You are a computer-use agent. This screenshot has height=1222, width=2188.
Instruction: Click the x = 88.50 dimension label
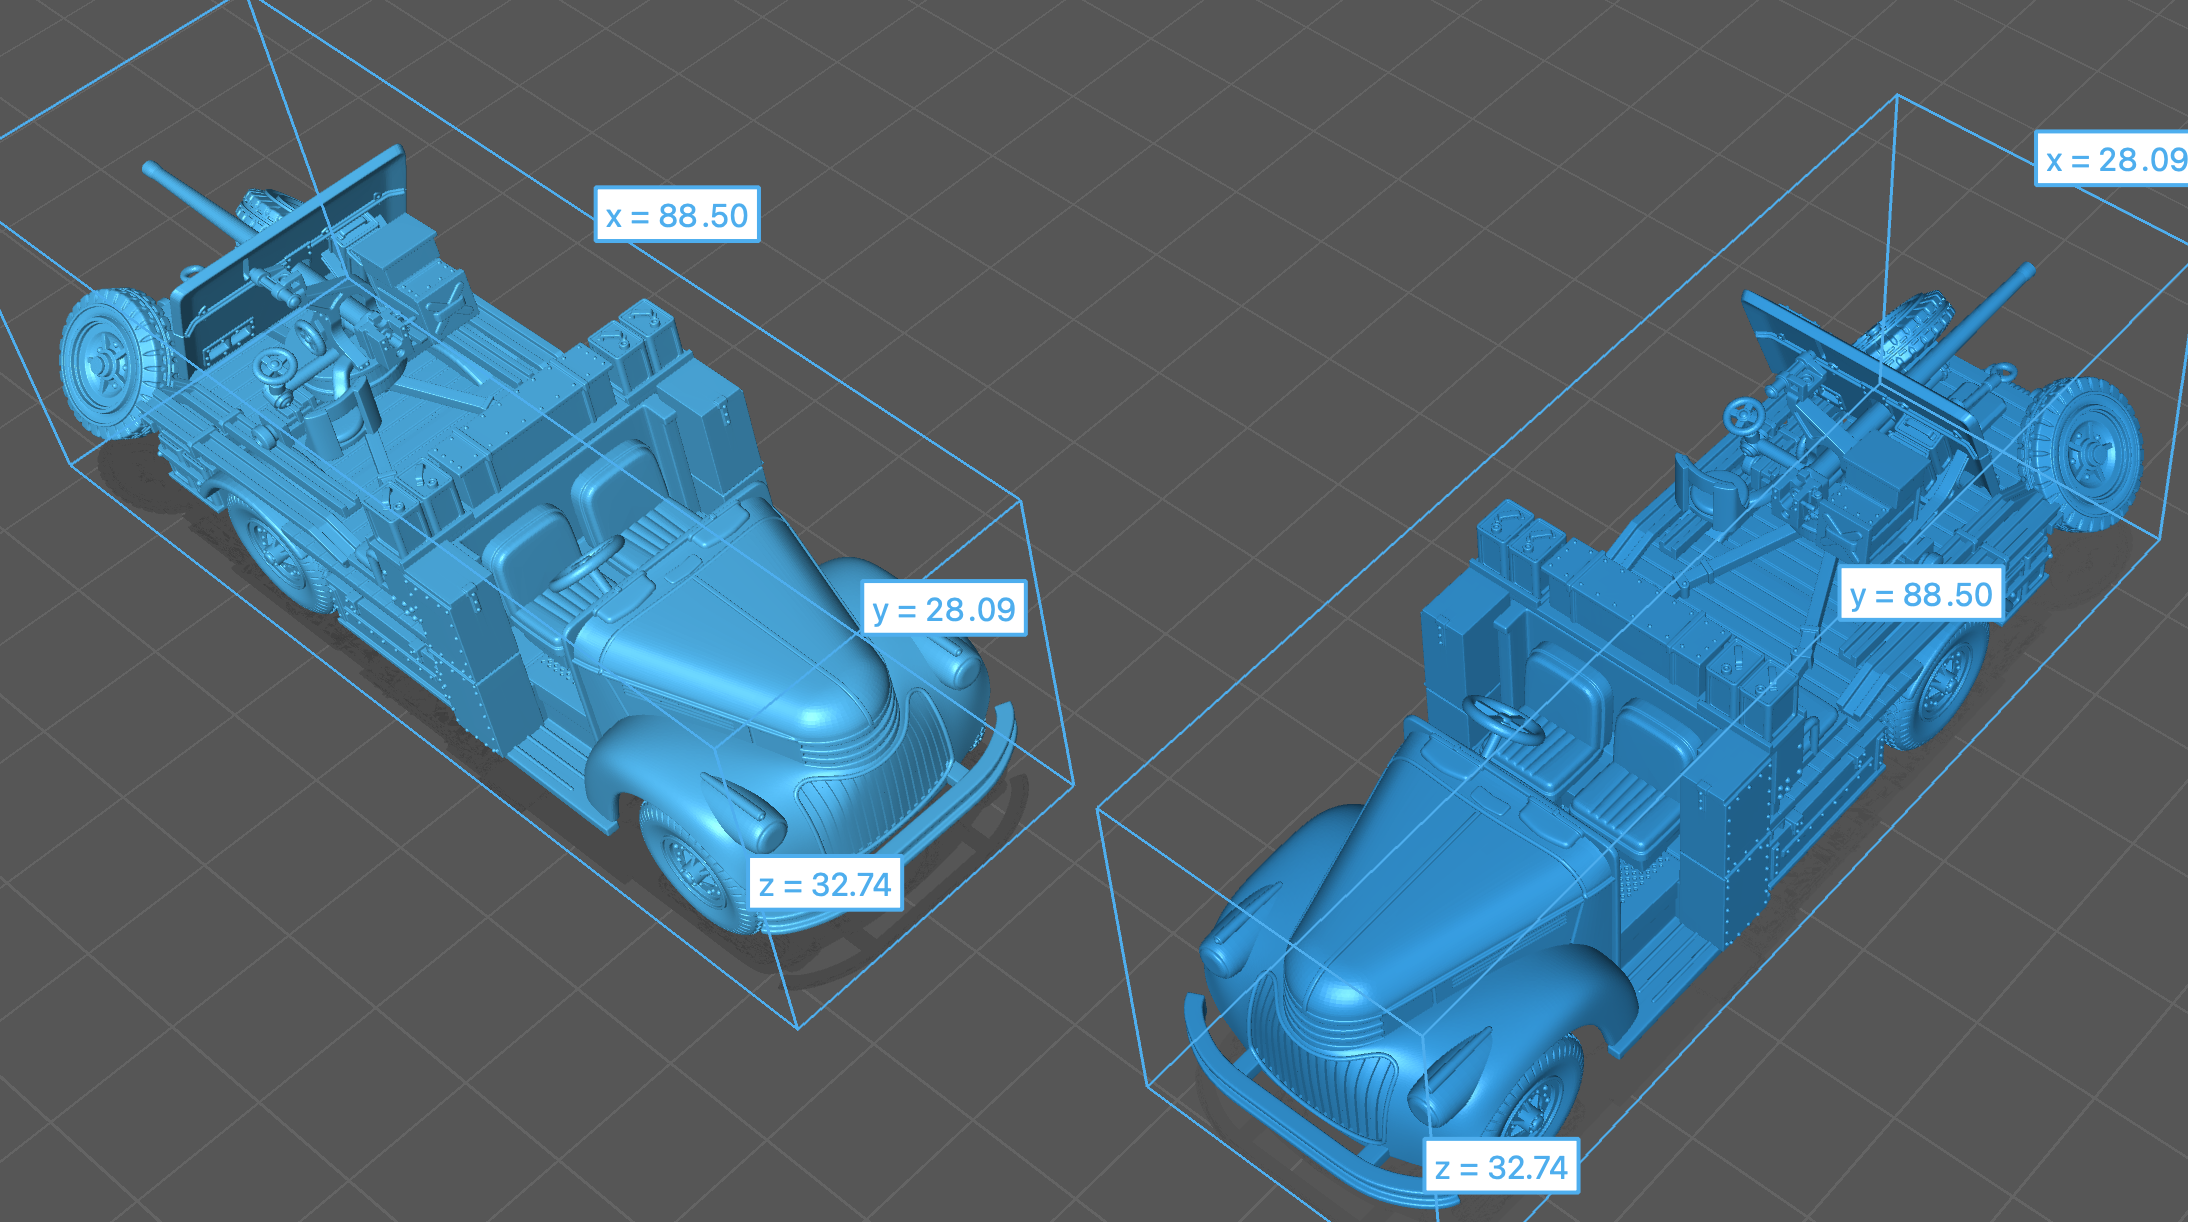(677, 215)
